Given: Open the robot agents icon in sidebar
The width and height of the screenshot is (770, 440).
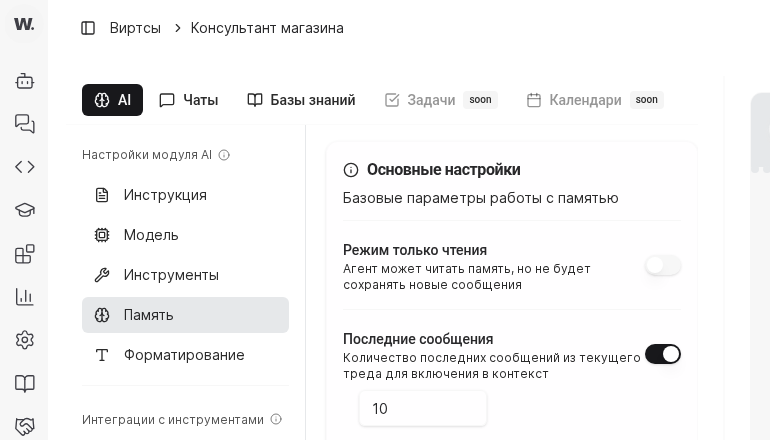Looking at the screenshot, I should (x=25, y=81).
